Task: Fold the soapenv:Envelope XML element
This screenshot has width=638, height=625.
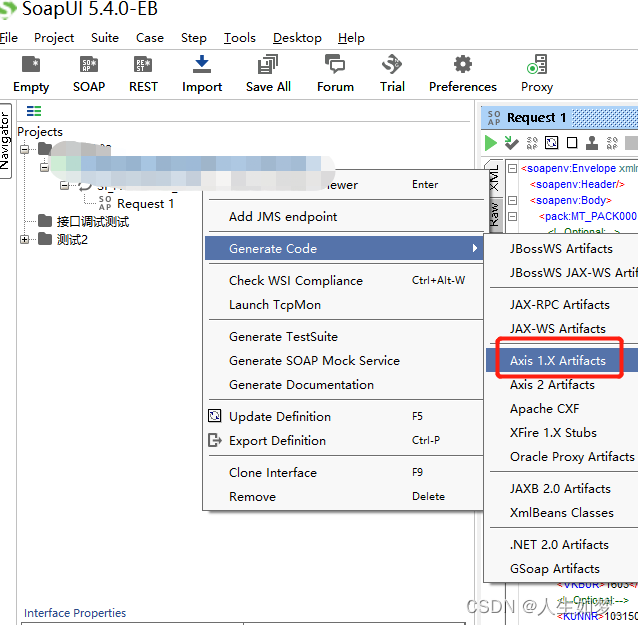Action: click(512, 168)
